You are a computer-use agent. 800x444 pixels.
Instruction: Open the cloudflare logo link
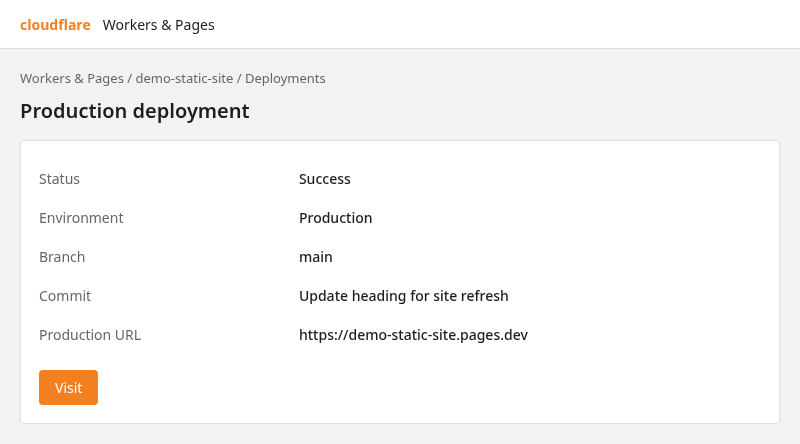(x=55, y=25)
